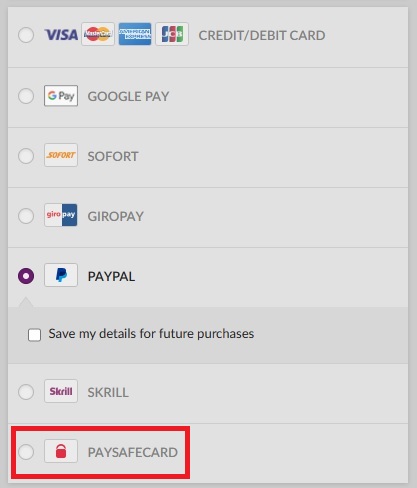
Task: Select the Skrill radio button
Action: click(x=26, y=392)
